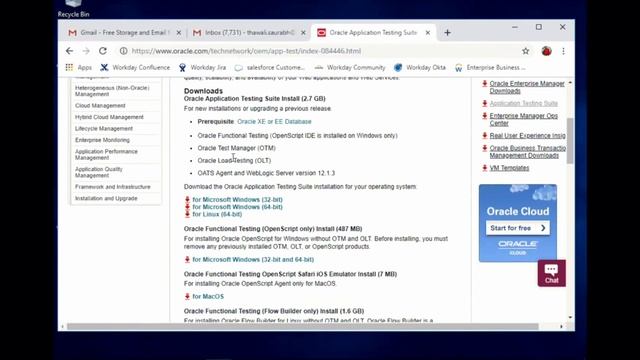
Task: Click the Oracle Cloud logo in banner
Action: (518, 247)
